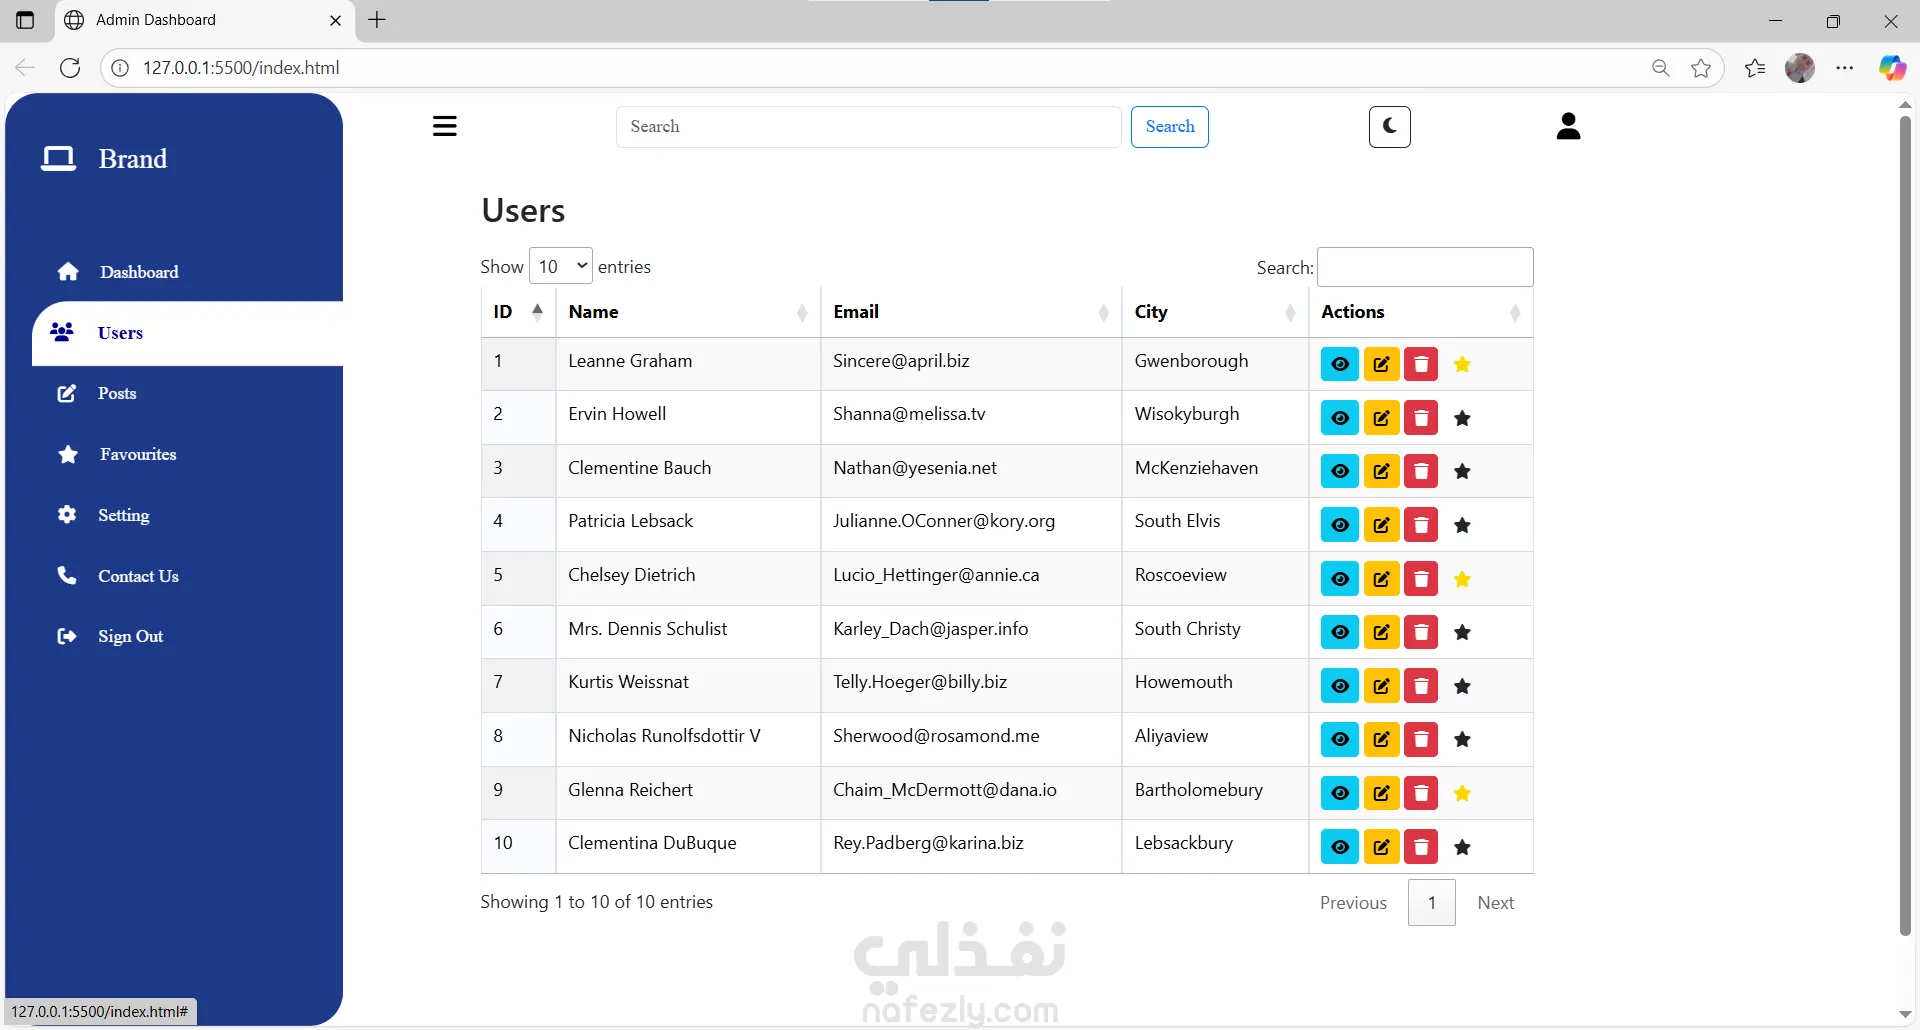
Task: Favourite Patricia Lebsack with star
Action: [x=1462, y=525]
